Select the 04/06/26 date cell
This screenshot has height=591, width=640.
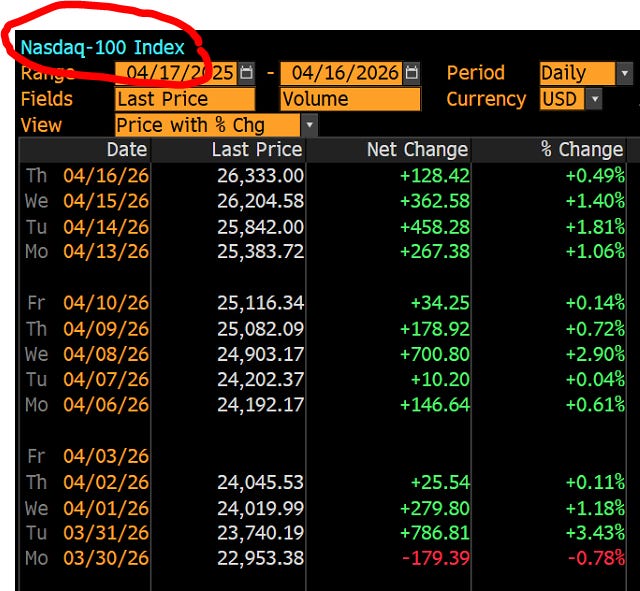point(106,404)
